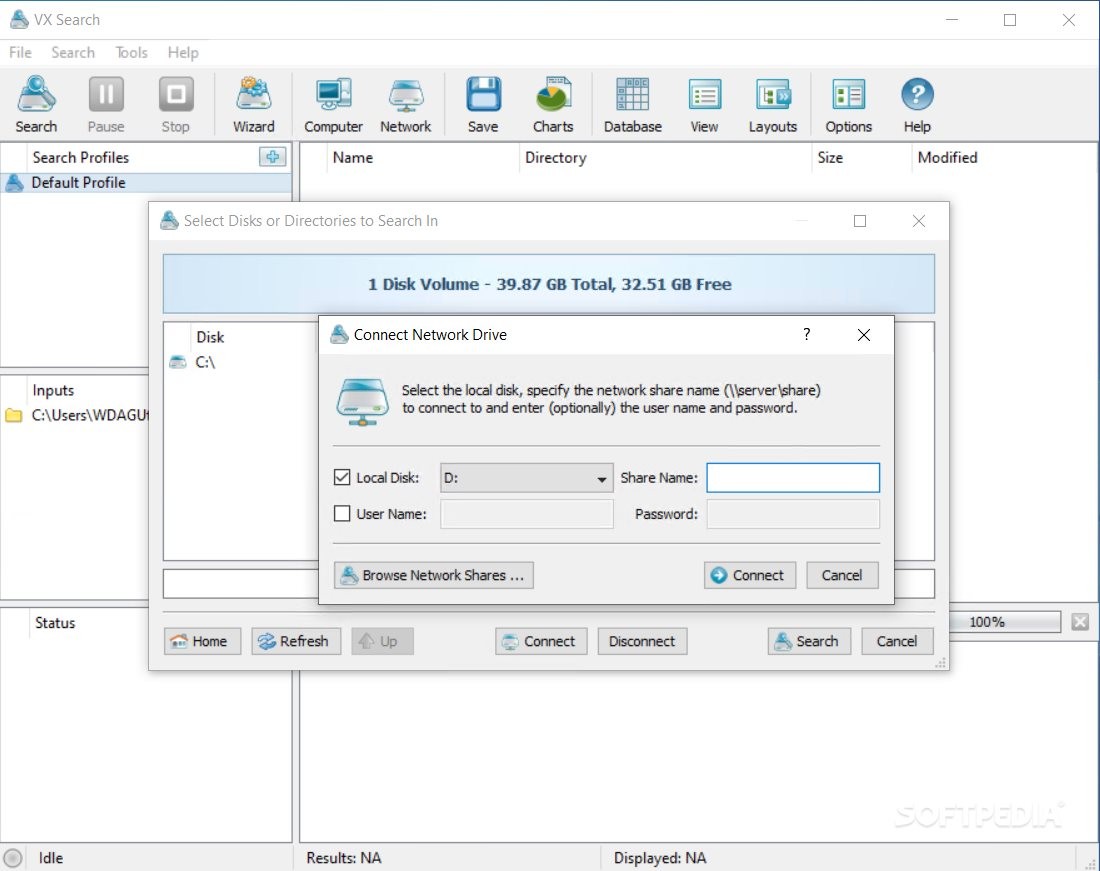Add a new search profile with plus icon

(x=272, y=156)
